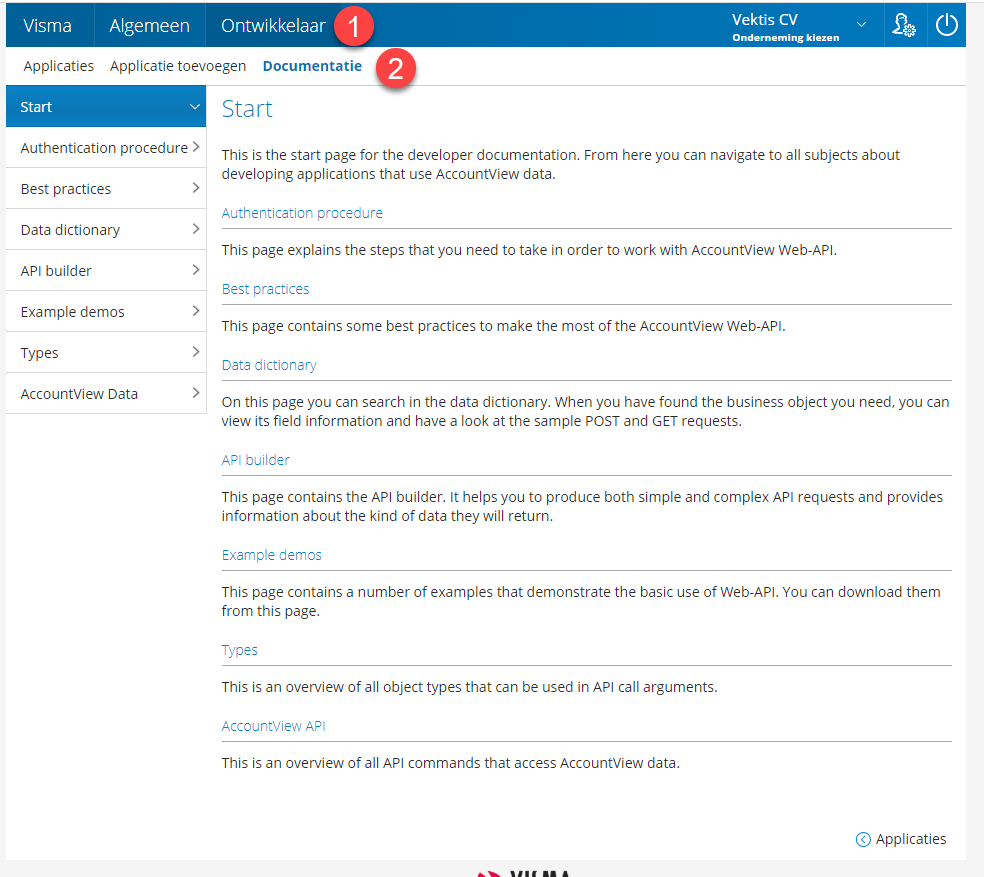Viewport: 984px width, 877px height.
Task: Click the user settings icon in header
Action: click(903, 26)
